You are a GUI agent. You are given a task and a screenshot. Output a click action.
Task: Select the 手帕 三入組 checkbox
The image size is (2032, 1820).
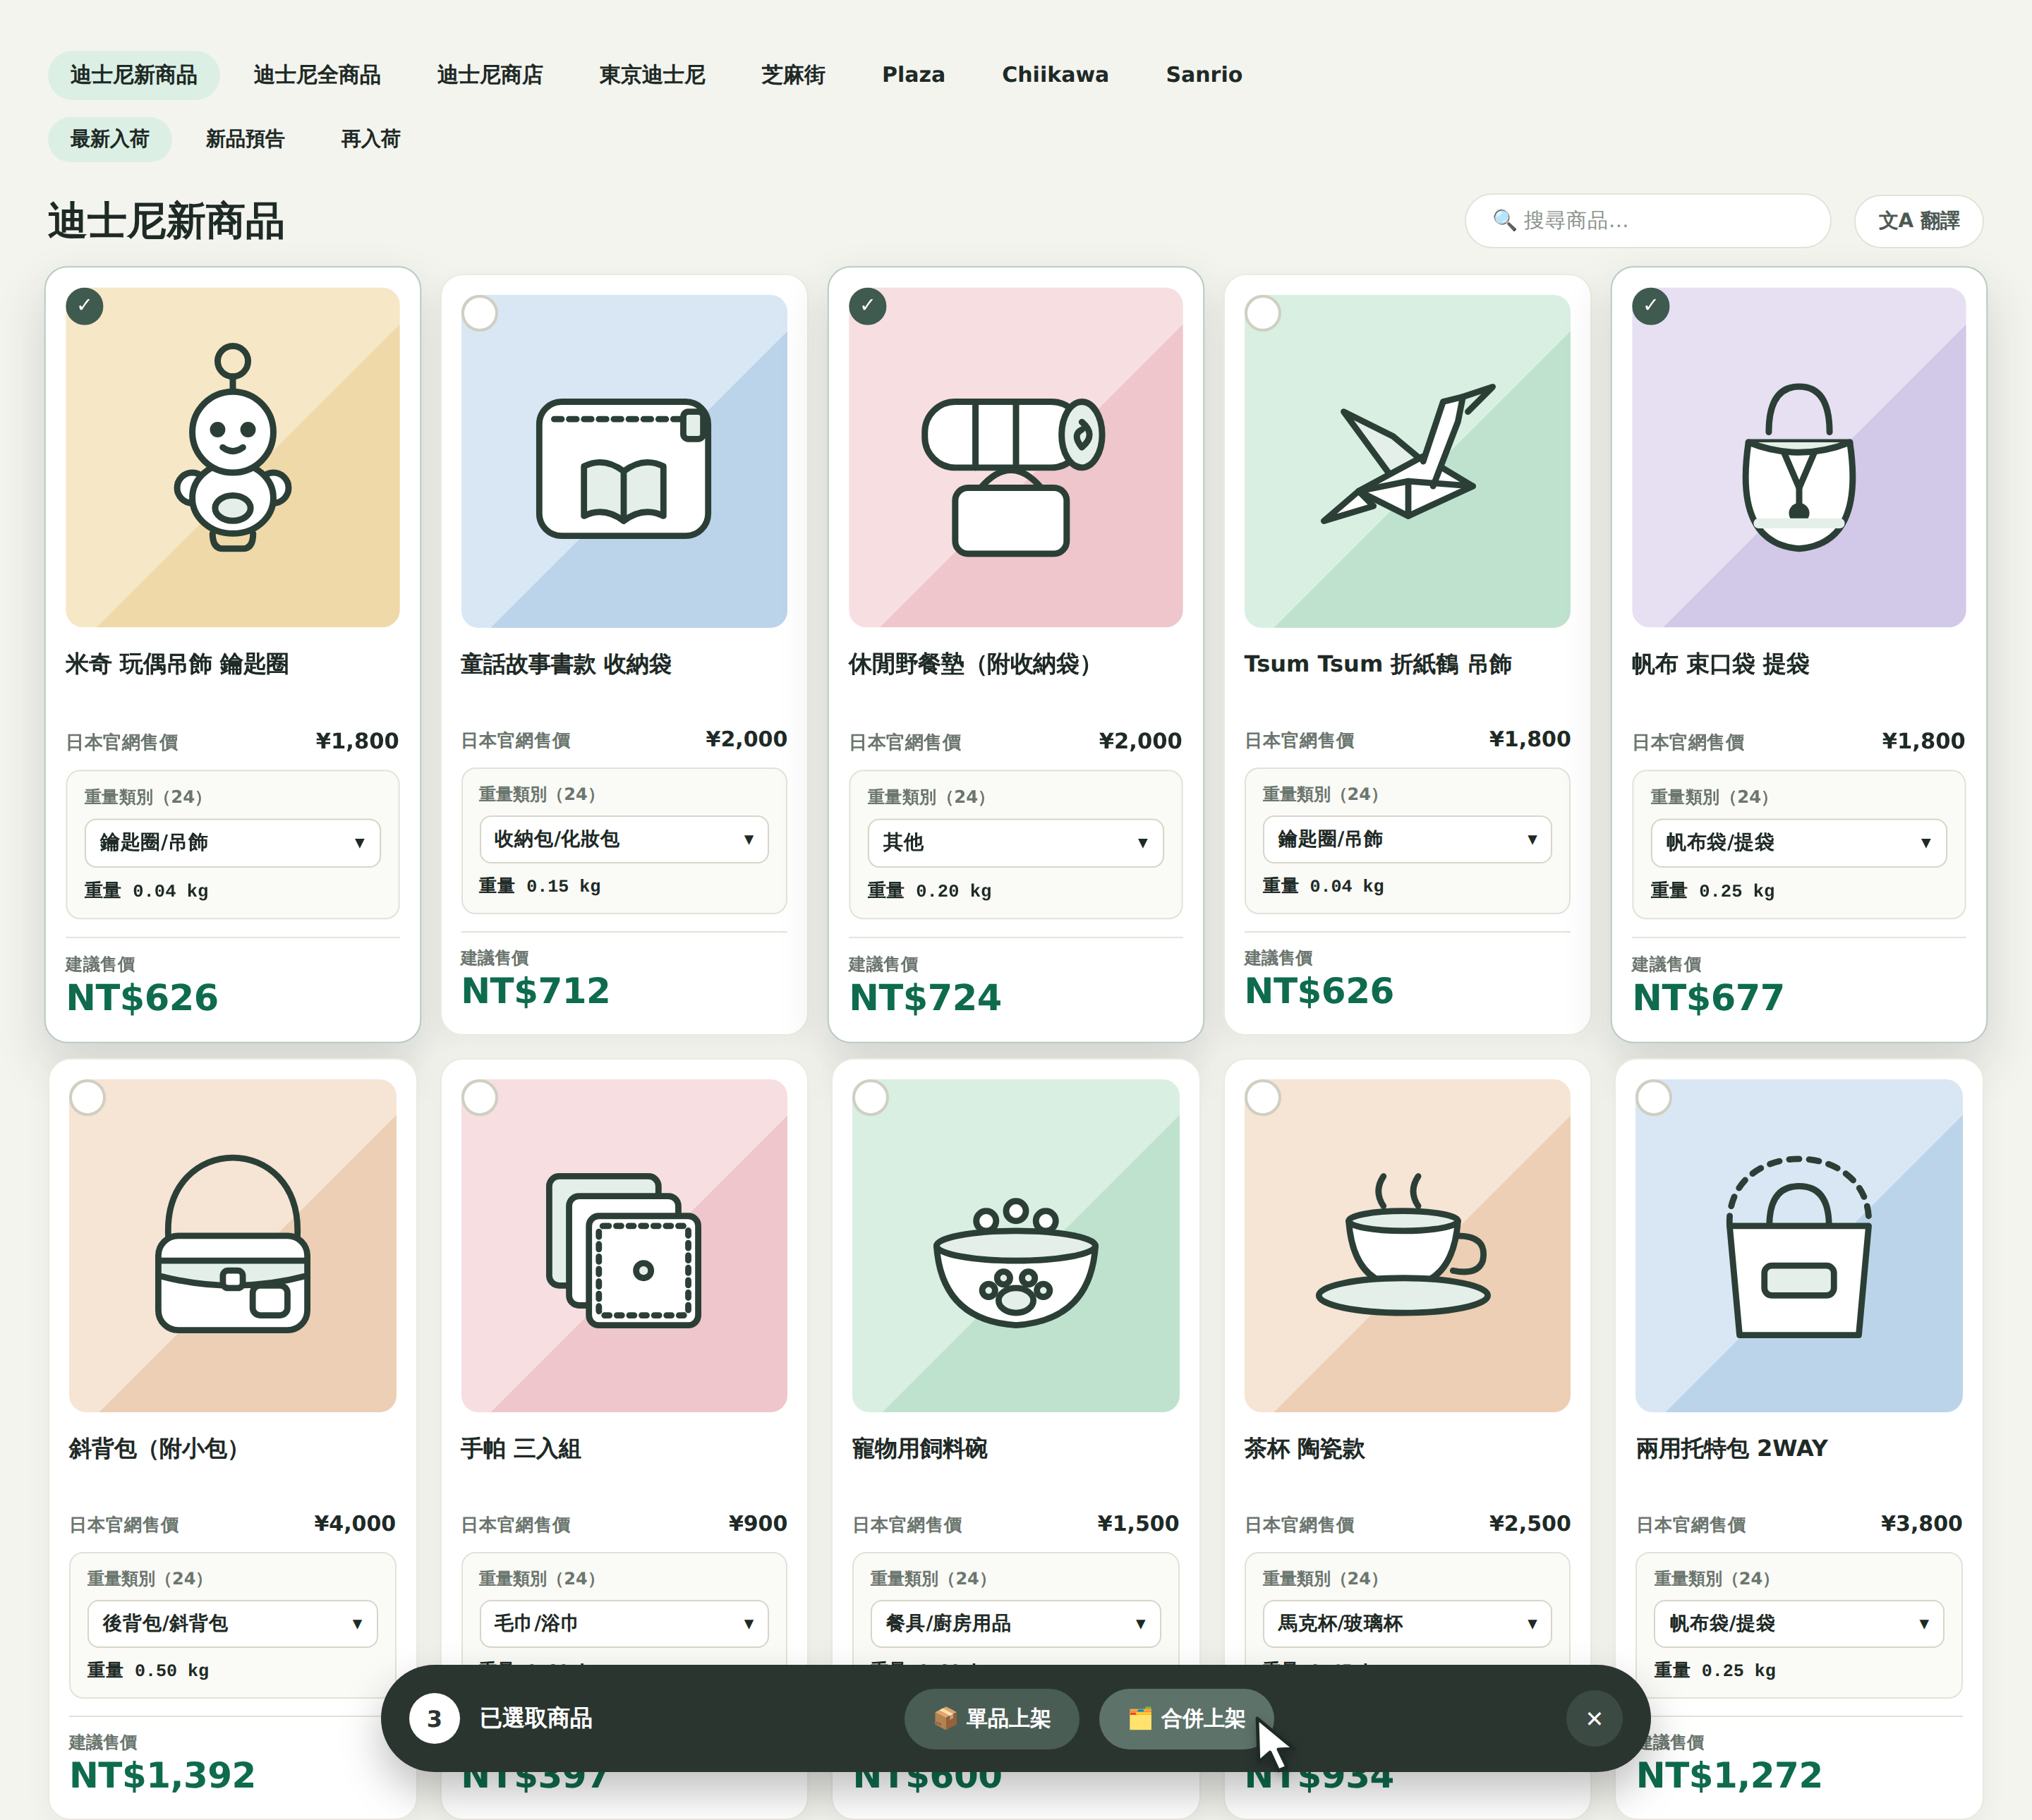pos(480,1097)
